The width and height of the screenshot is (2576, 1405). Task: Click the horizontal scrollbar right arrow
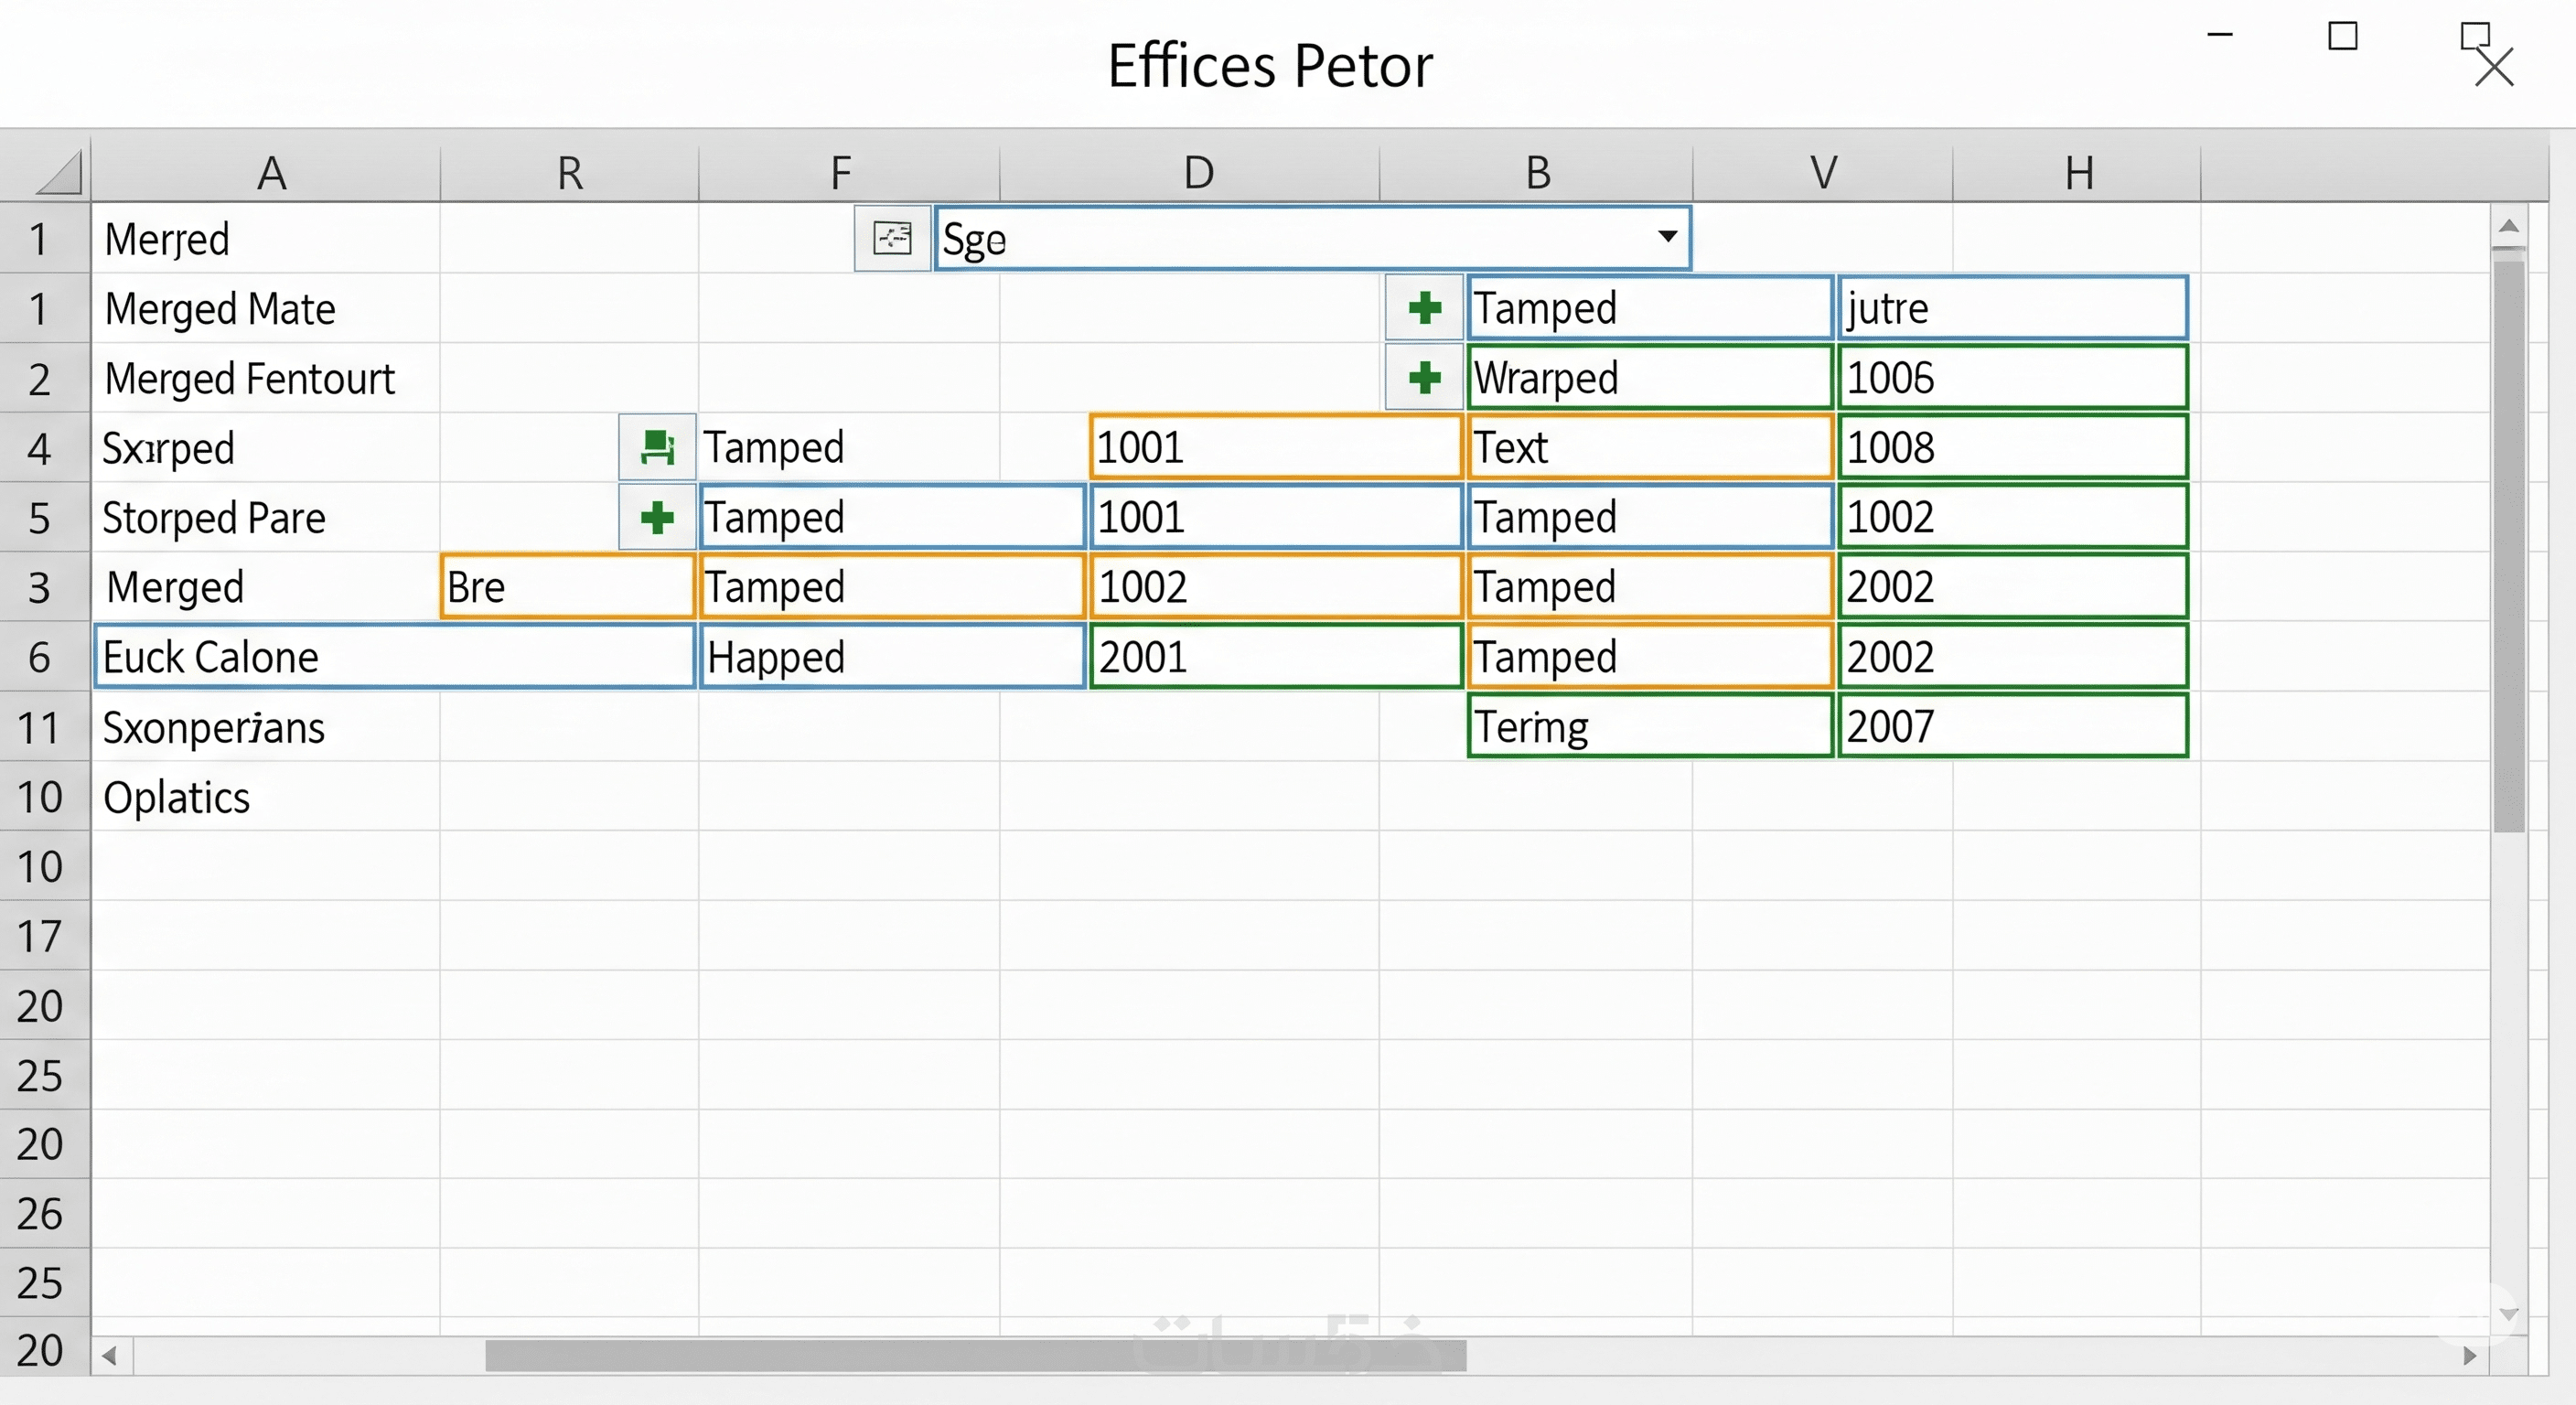(2470, 1356)
